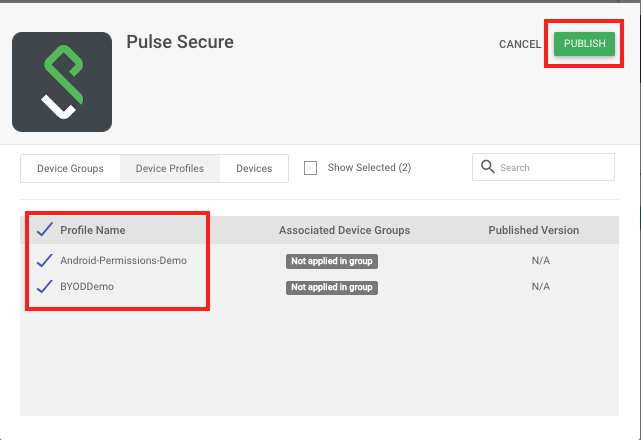
Task: Click the Show Selected (2) label
Action: [x=369, y=168]
